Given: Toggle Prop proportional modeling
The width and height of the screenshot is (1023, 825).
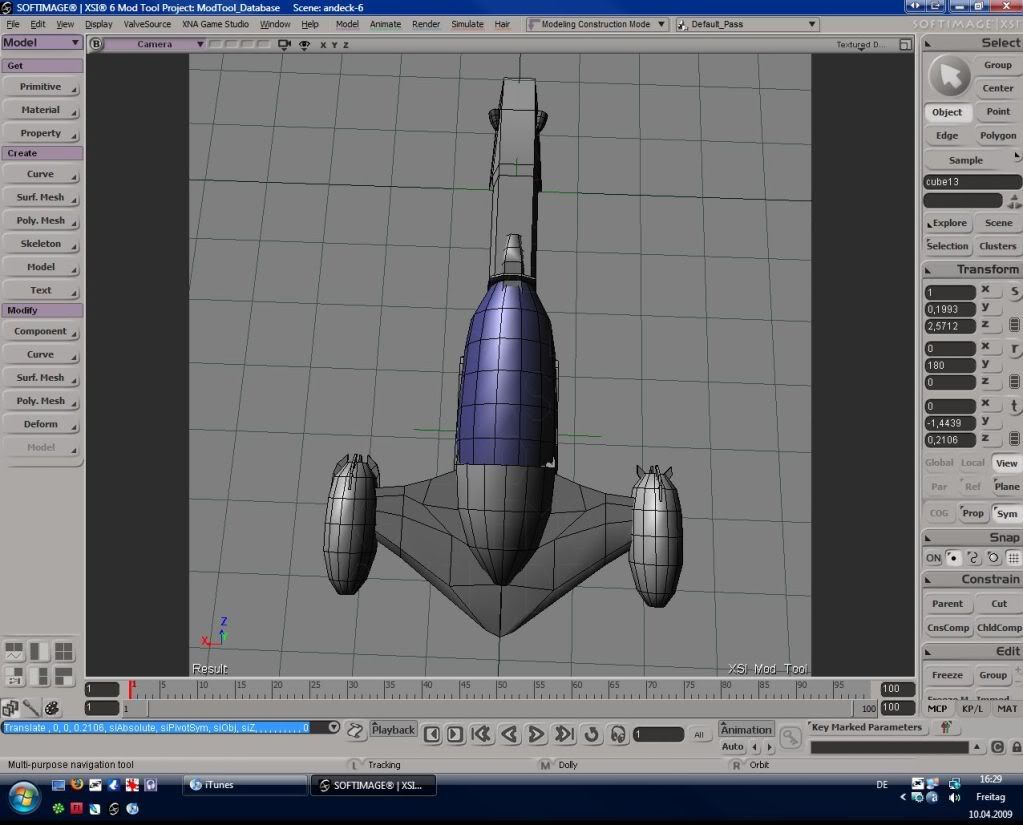Looking at the screenshot, I should click(x=972, y=514).
